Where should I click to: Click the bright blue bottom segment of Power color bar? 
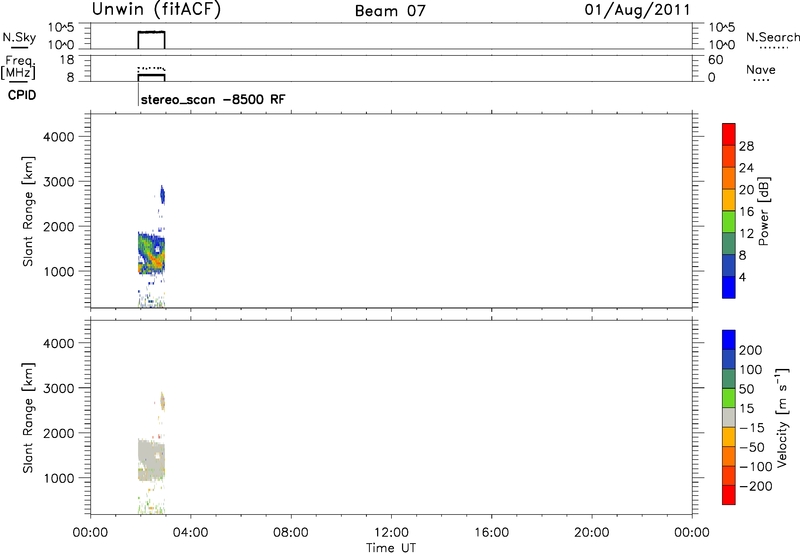click(x=729, y=287)
